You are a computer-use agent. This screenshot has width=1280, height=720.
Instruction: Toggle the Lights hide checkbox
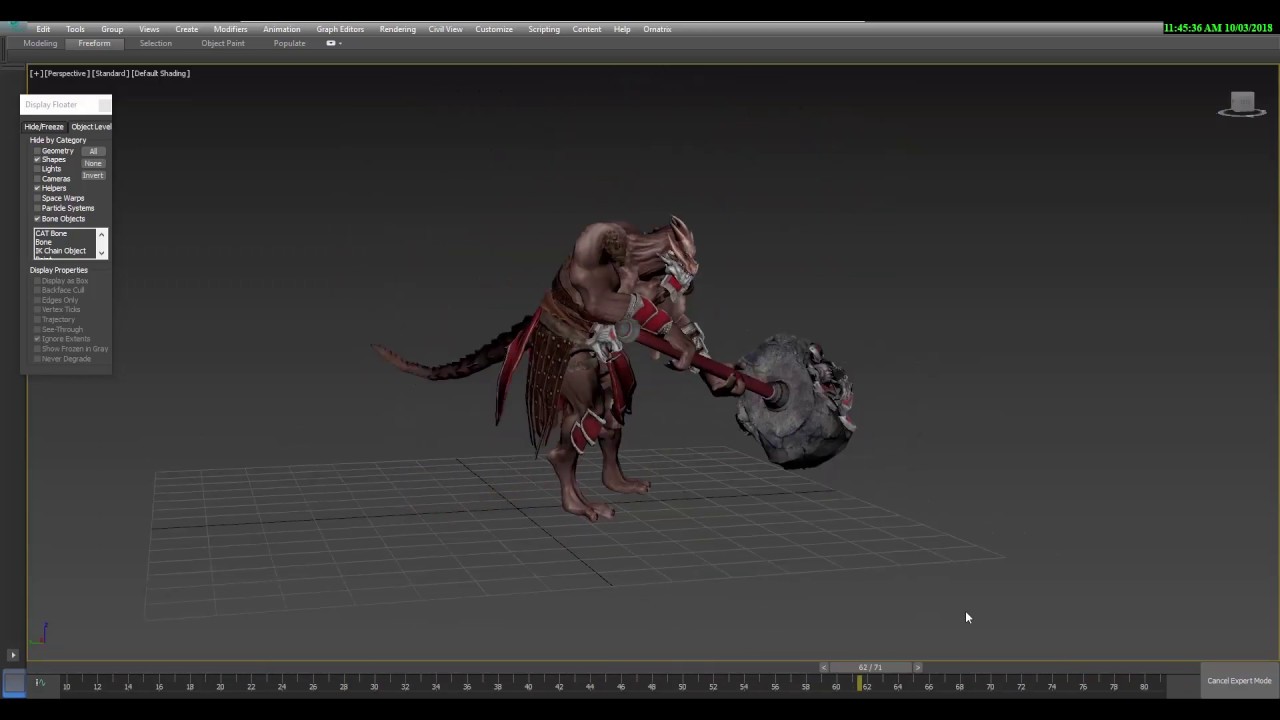tap(37, 169)
